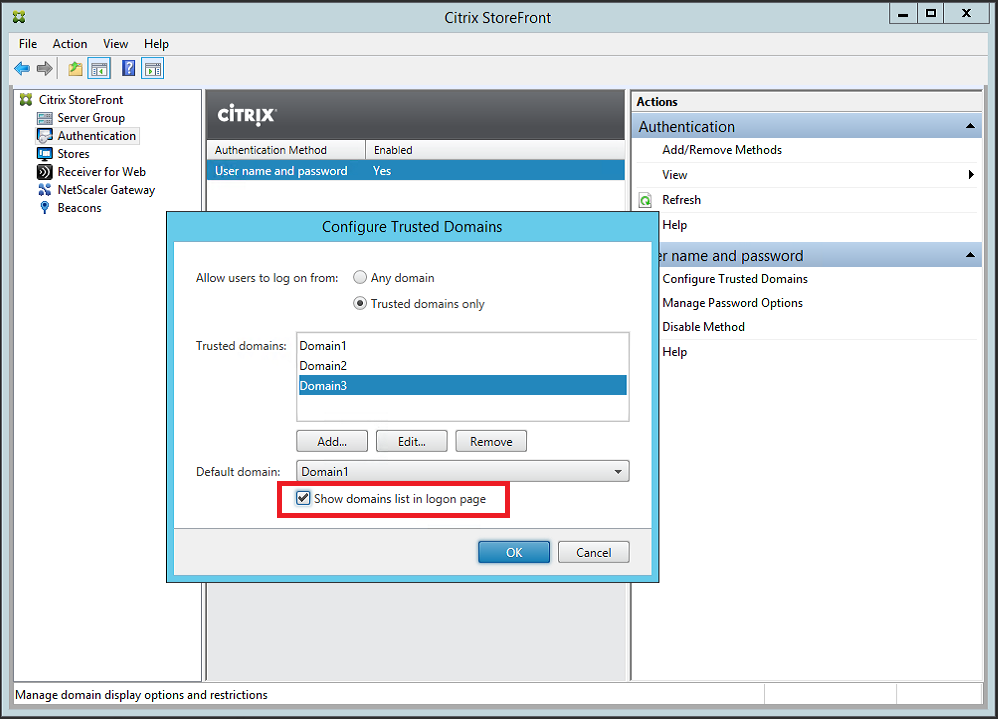The width and height of the screenshot is (998, 719).
Task: Select the Beacons pin icon
Action: coord(44,208)
